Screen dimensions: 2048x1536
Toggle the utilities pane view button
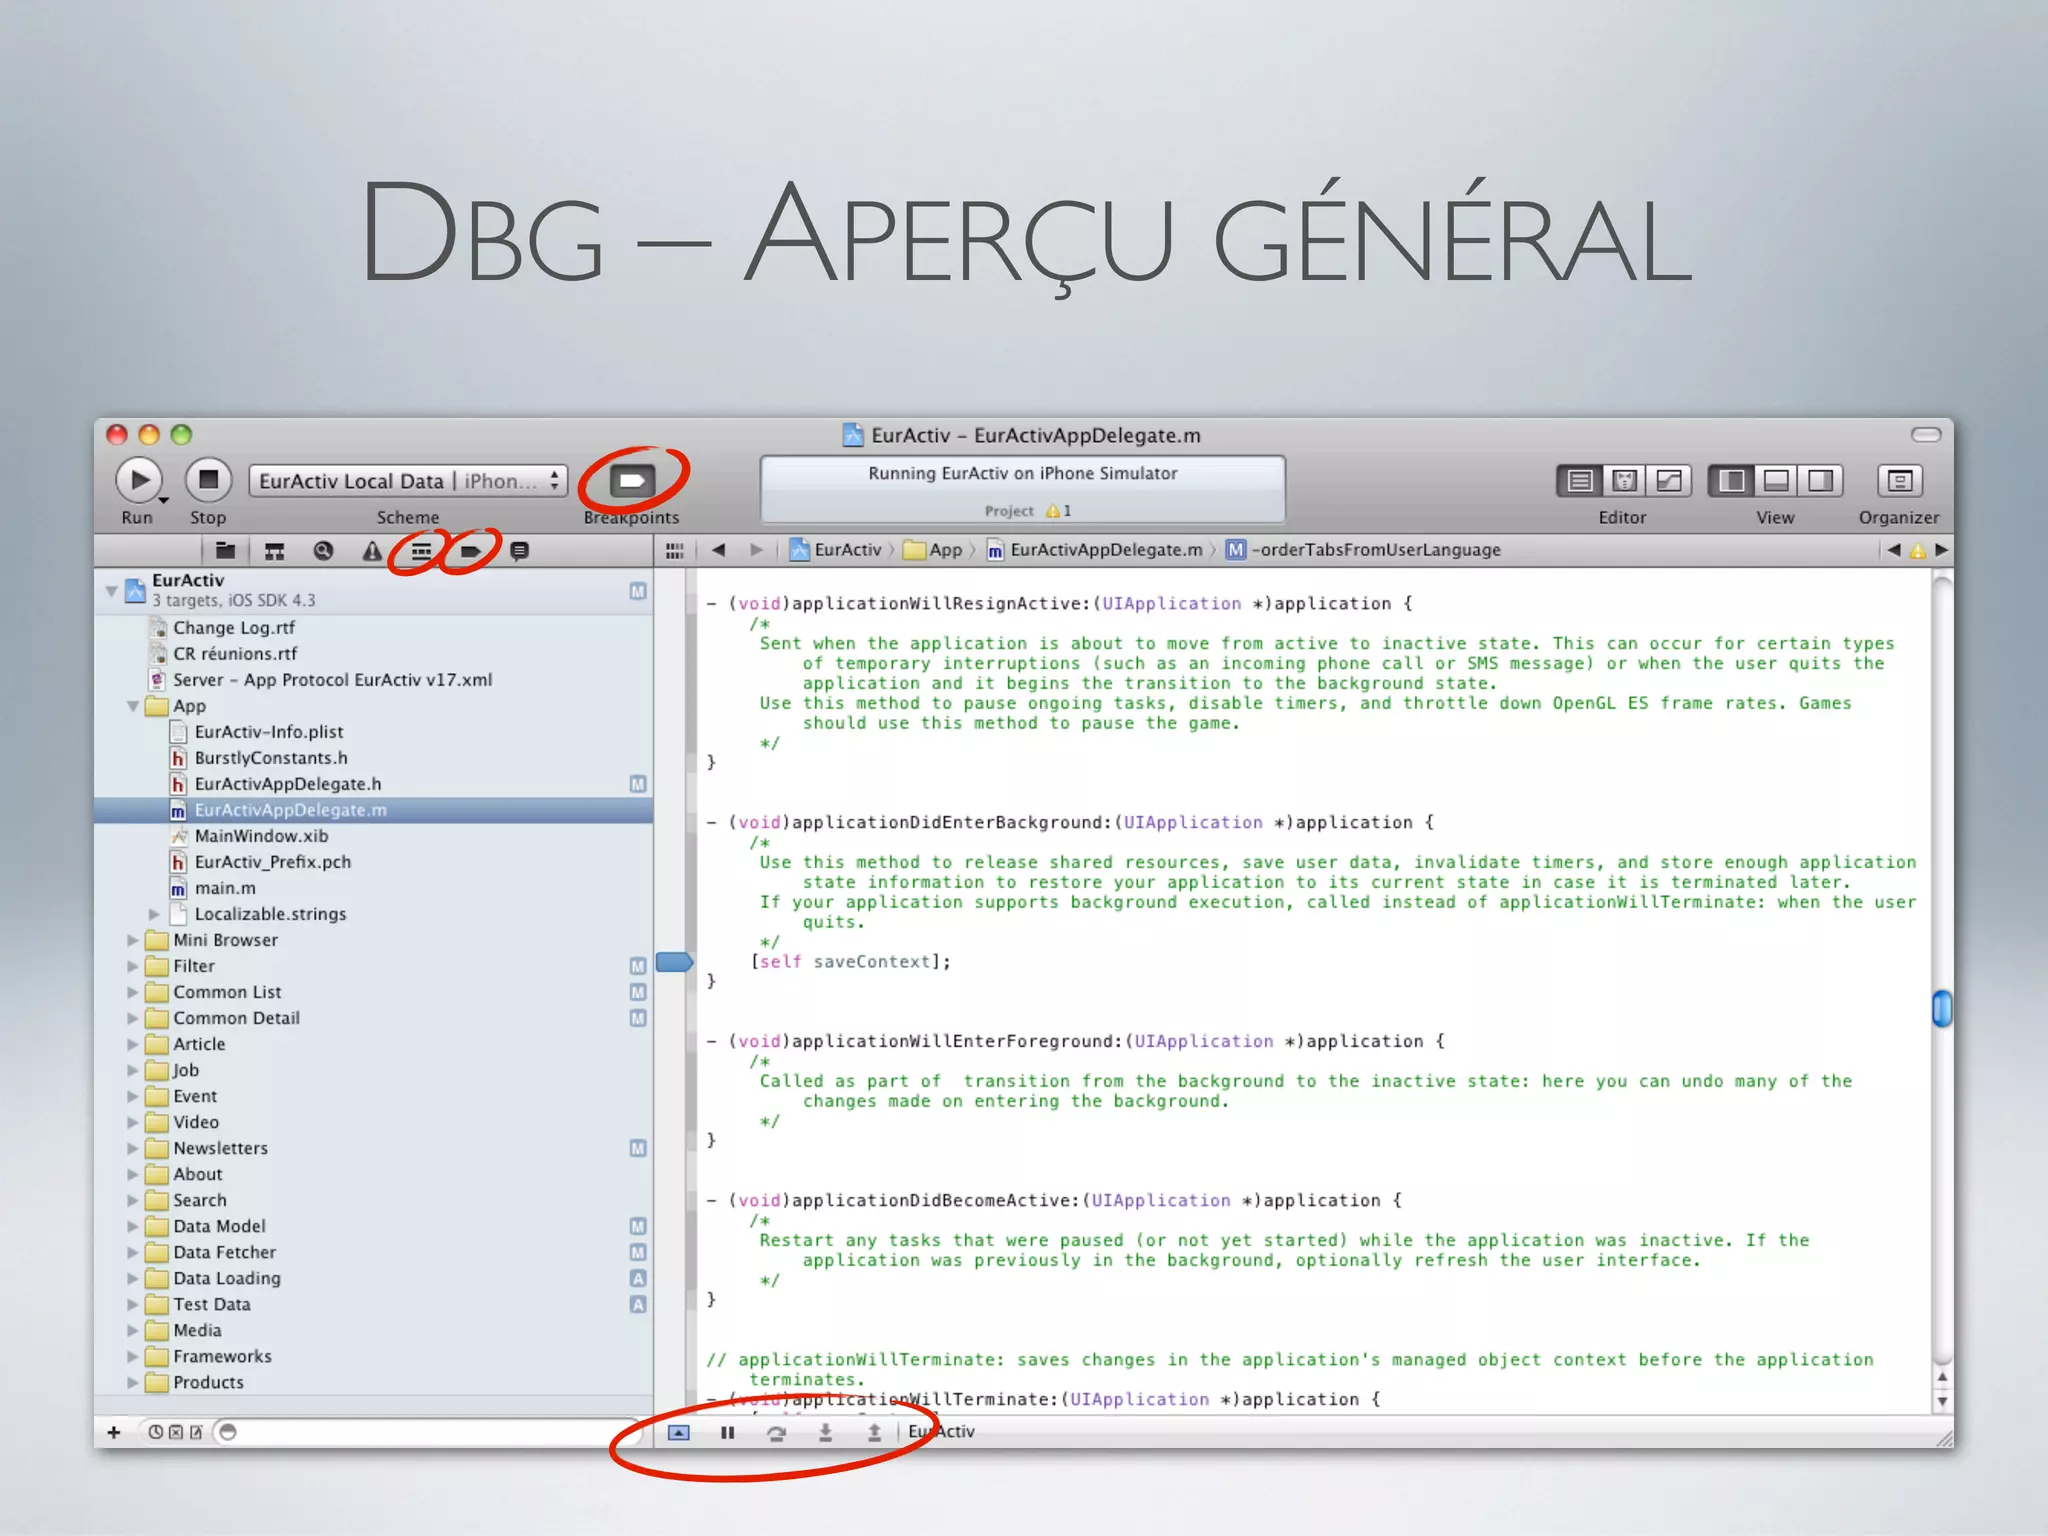coord(1820,481)
